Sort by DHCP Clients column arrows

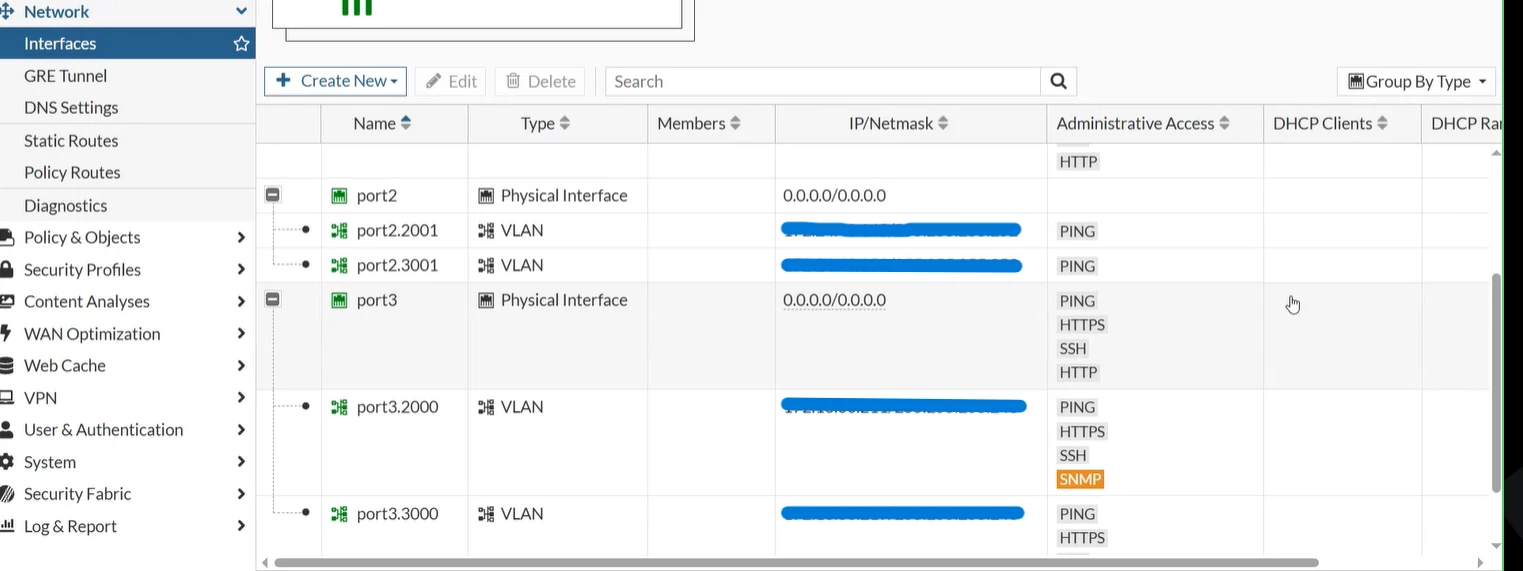click(x=1382, y=123)
